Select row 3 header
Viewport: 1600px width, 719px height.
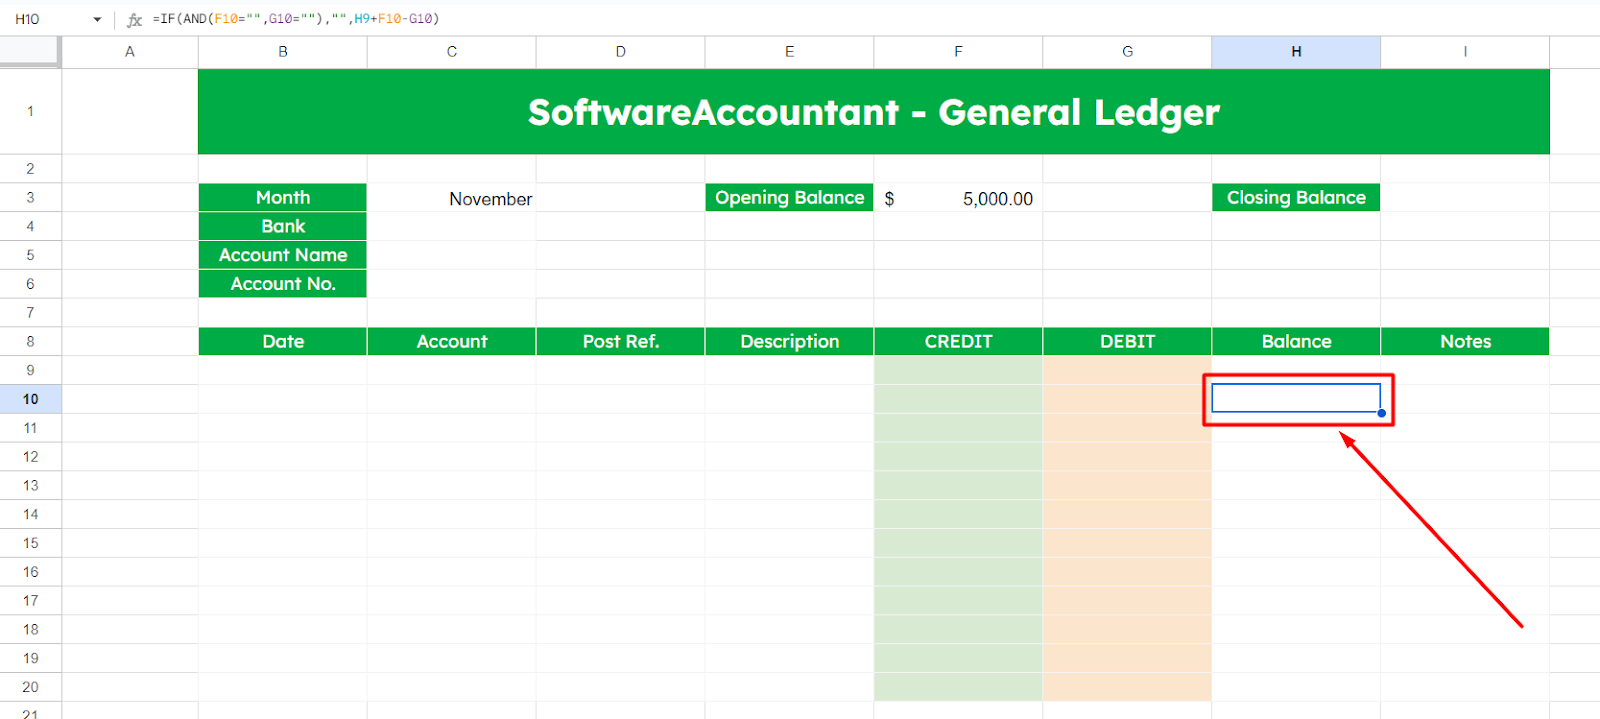[30, 197]
